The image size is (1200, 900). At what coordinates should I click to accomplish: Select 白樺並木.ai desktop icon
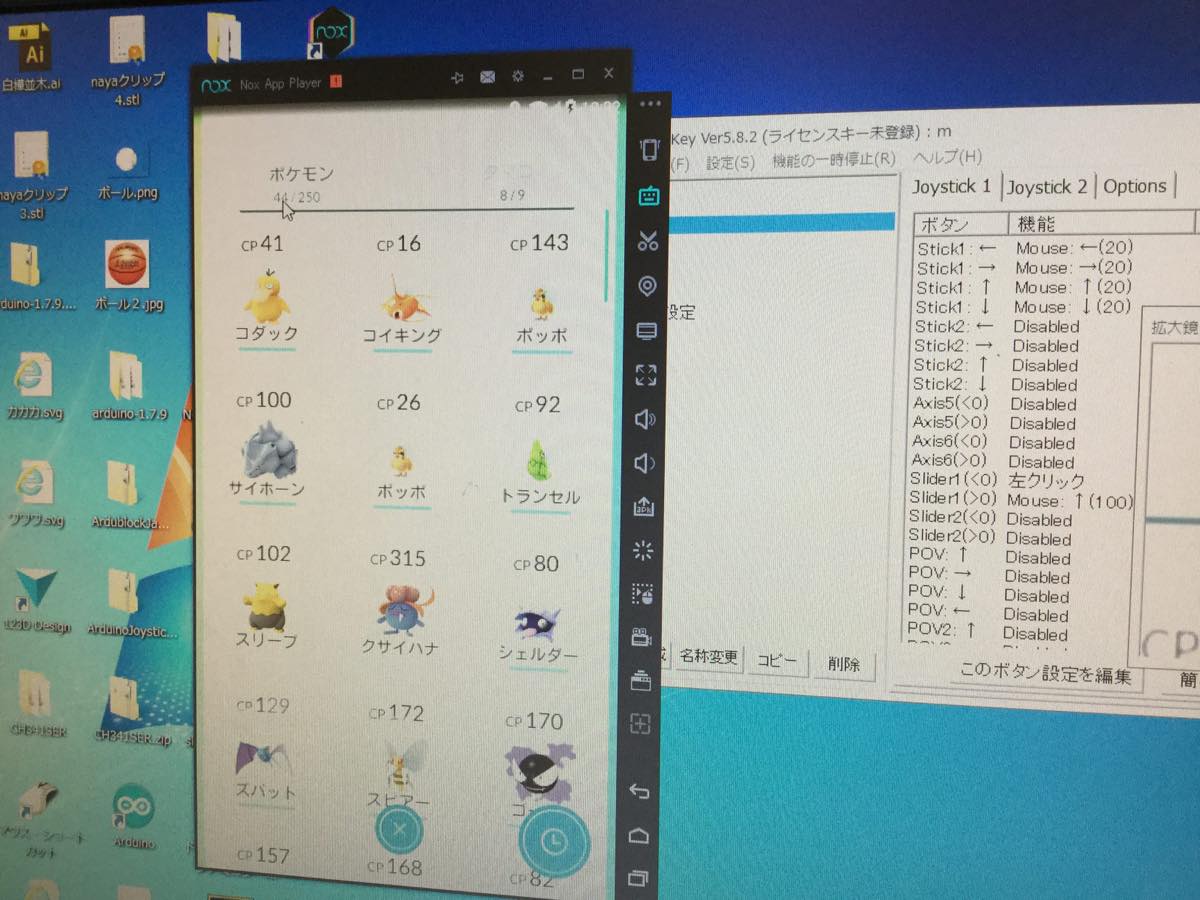pos(32,57)
